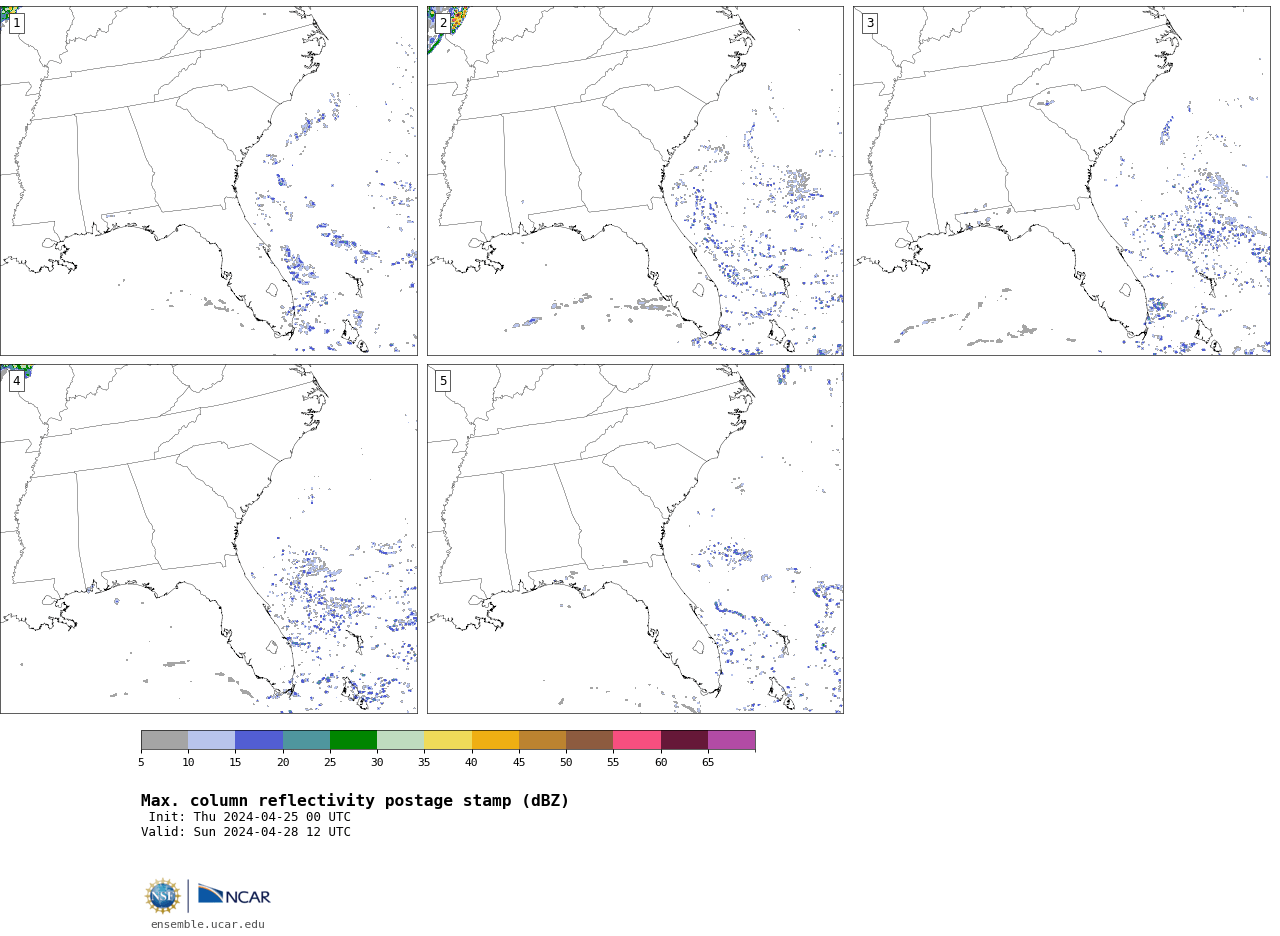Open ensemble member 1 reflectivity map
The image size is (1280, 936).
[208, 180]
